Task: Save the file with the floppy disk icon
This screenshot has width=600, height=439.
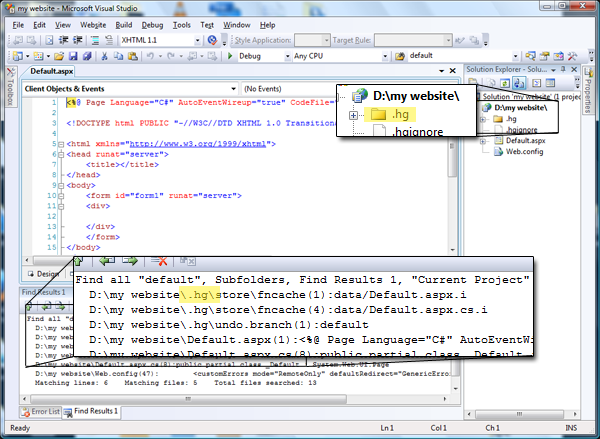Action: coord(73,56)
